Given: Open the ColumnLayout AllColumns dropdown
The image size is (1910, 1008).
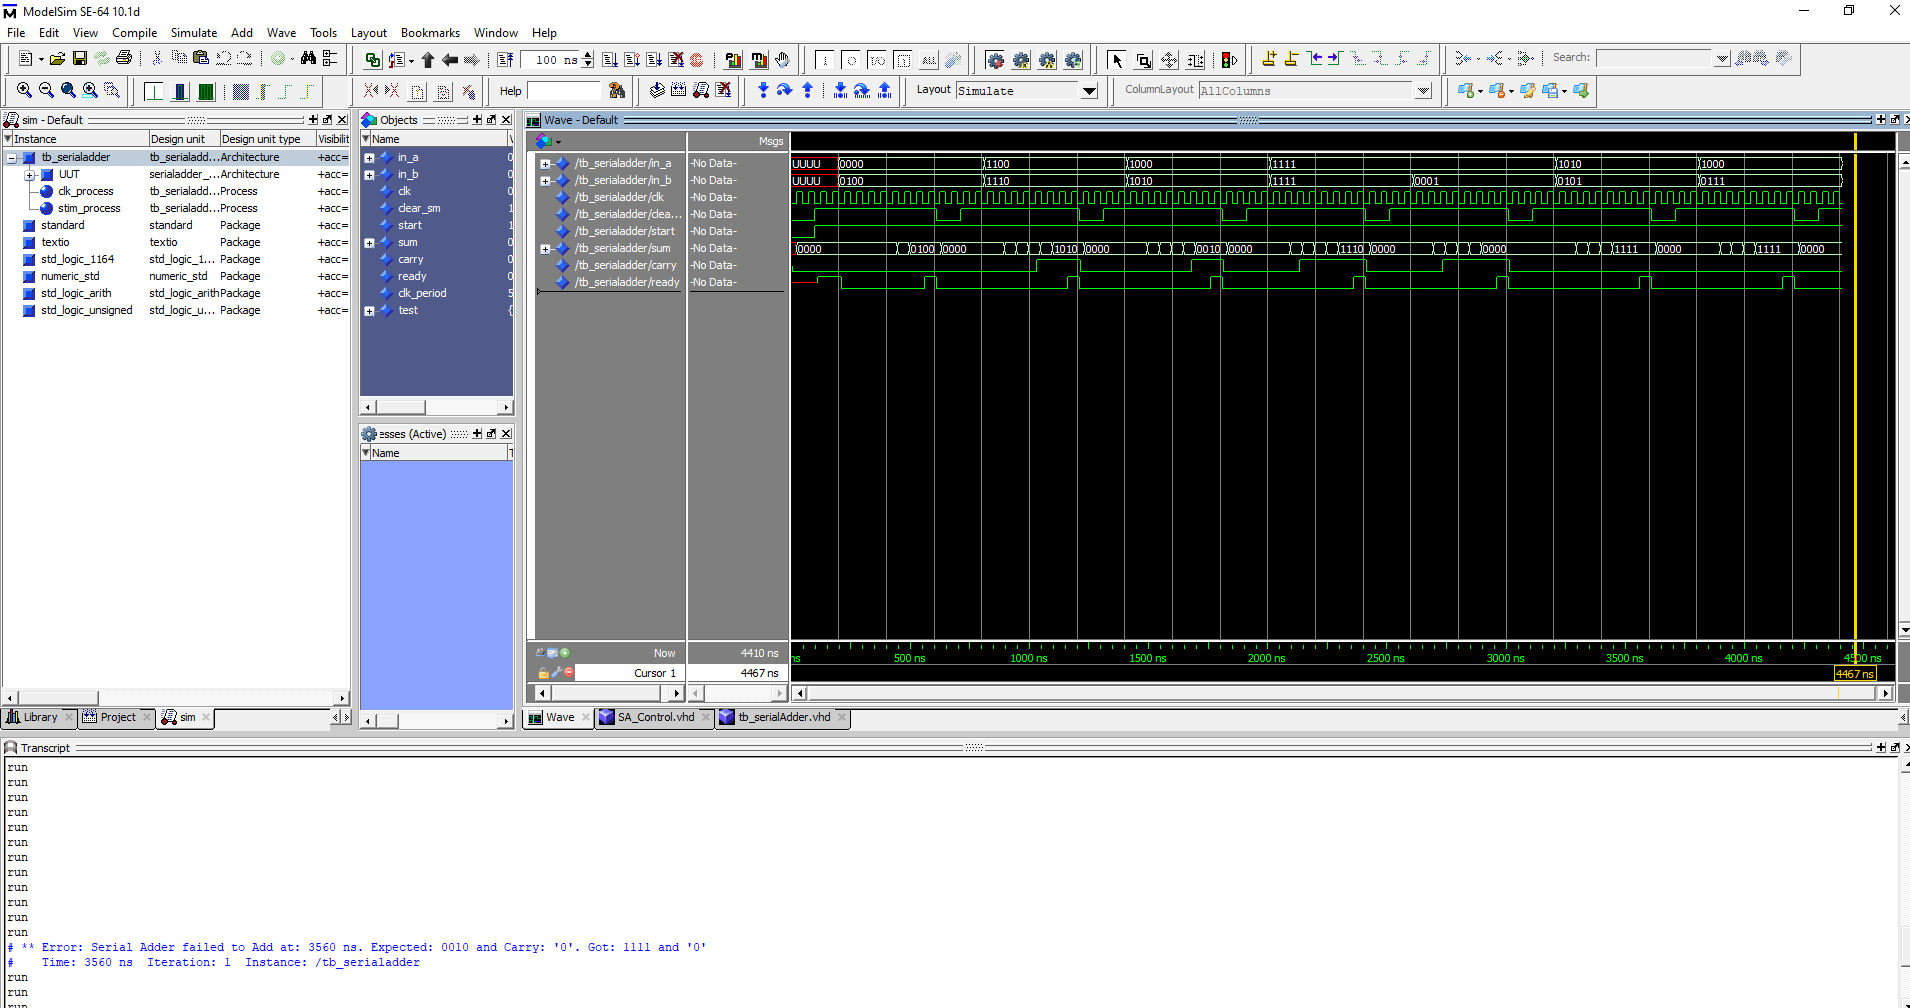Looking at the screenshot, I should (x=1422, y=90).
